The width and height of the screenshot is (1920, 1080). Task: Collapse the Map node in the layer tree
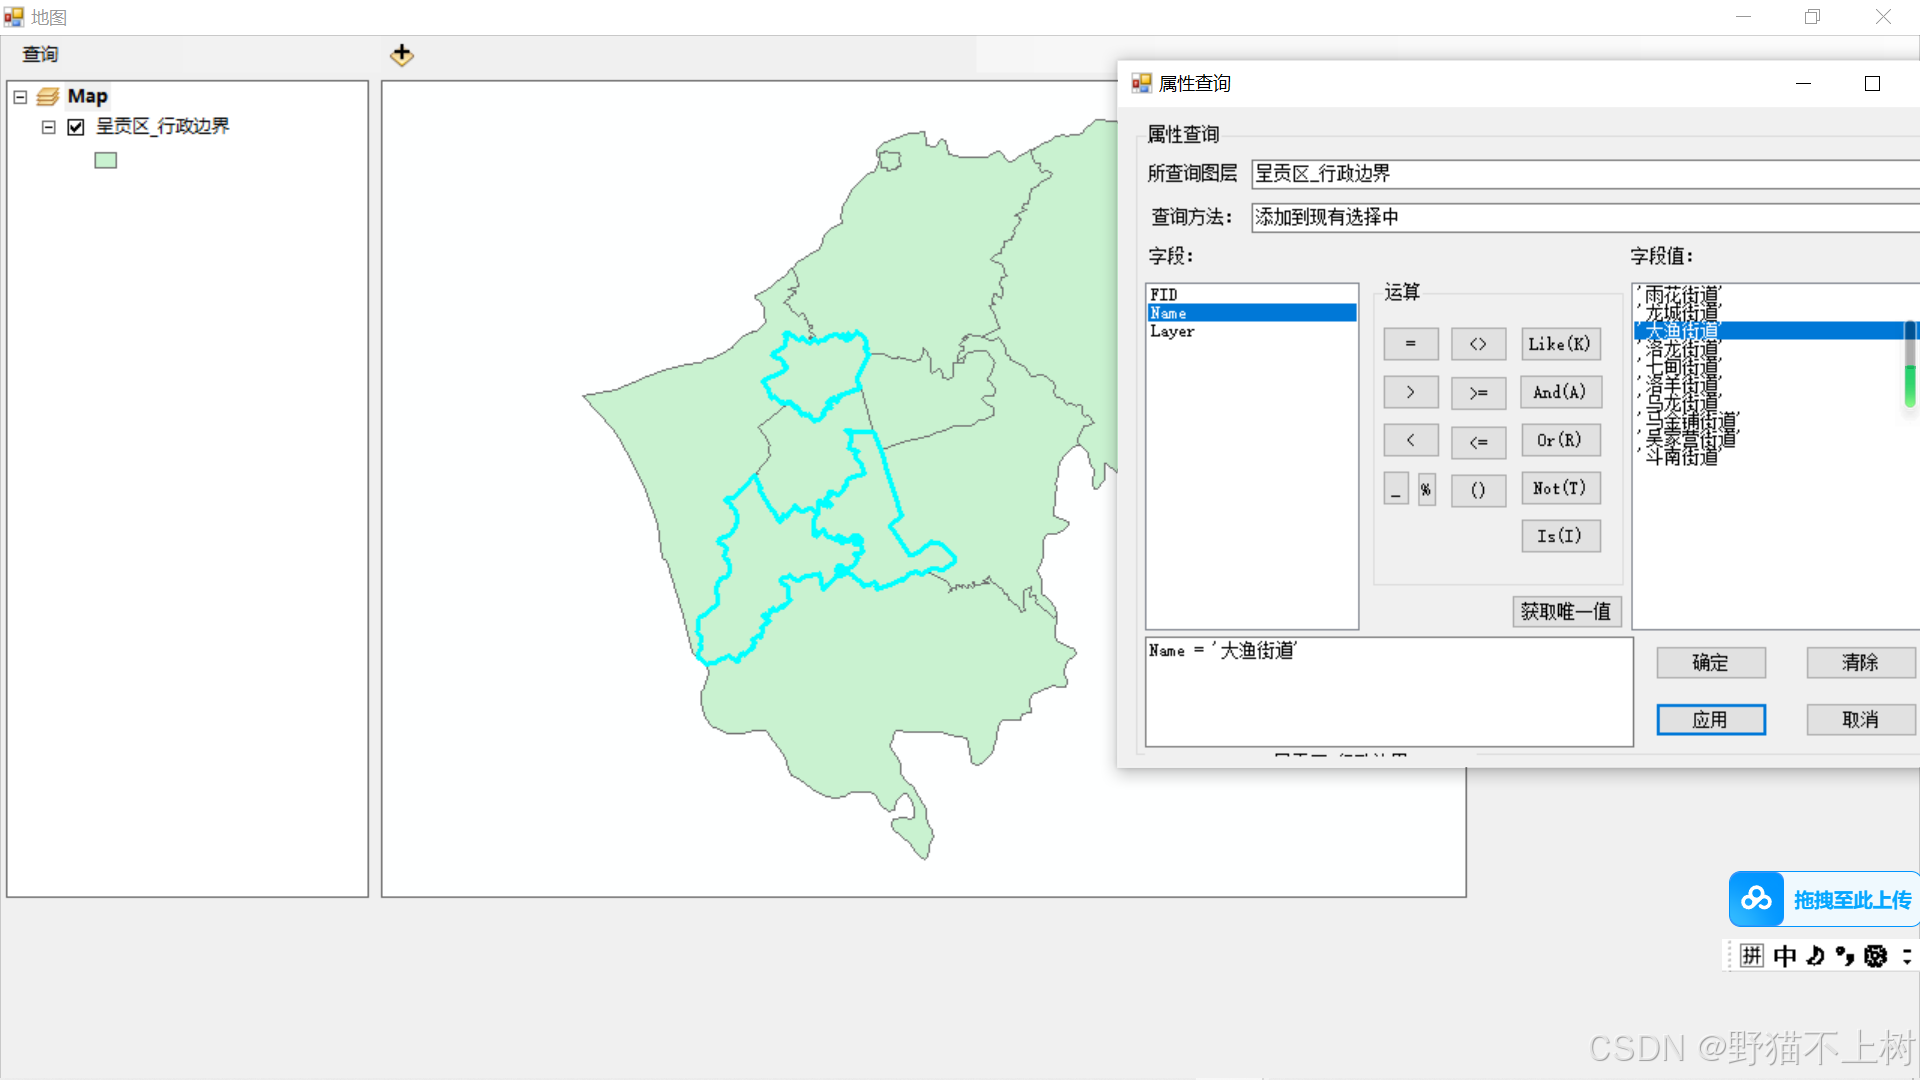pyautogui.click(x=20, y=95)
